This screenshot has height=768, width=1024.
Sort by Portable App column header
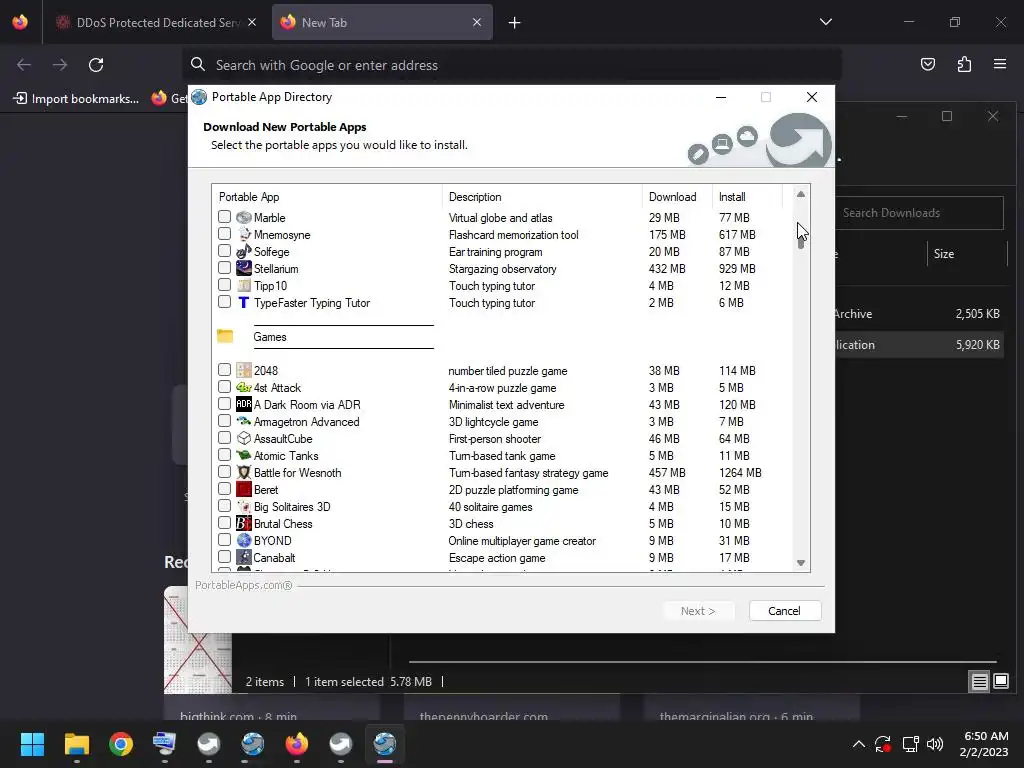tap(327, 197)
